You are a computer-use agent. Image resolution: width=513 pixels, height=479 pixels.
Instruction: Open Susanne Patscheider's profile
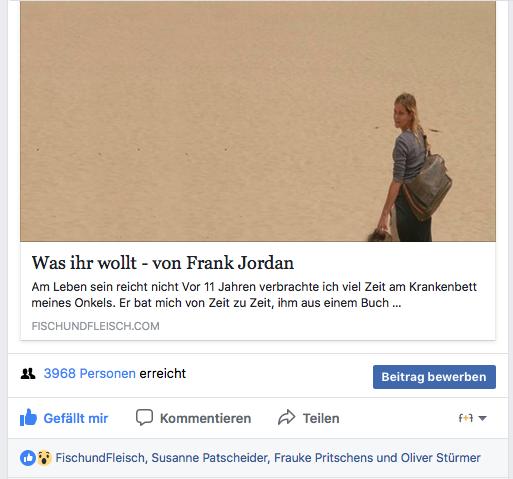[x=209, y=458]
